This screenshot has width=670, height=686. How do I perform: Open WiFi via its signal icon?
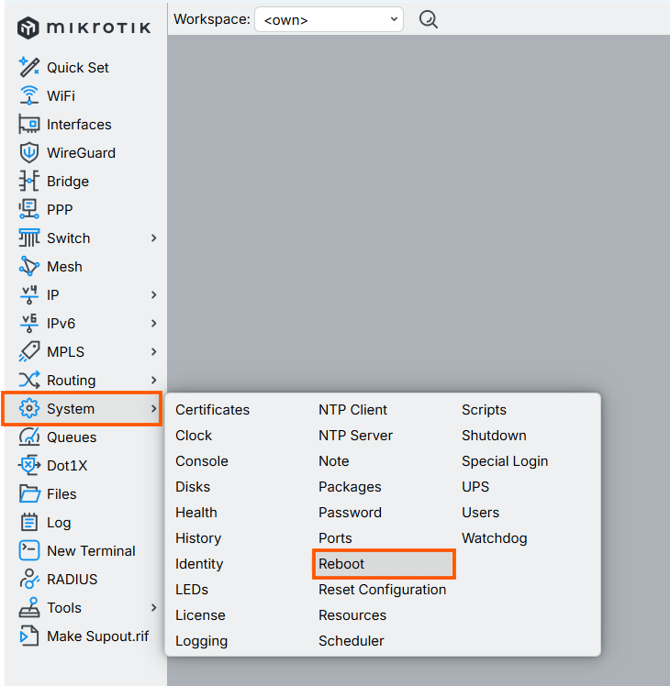(x=29, y=96)
